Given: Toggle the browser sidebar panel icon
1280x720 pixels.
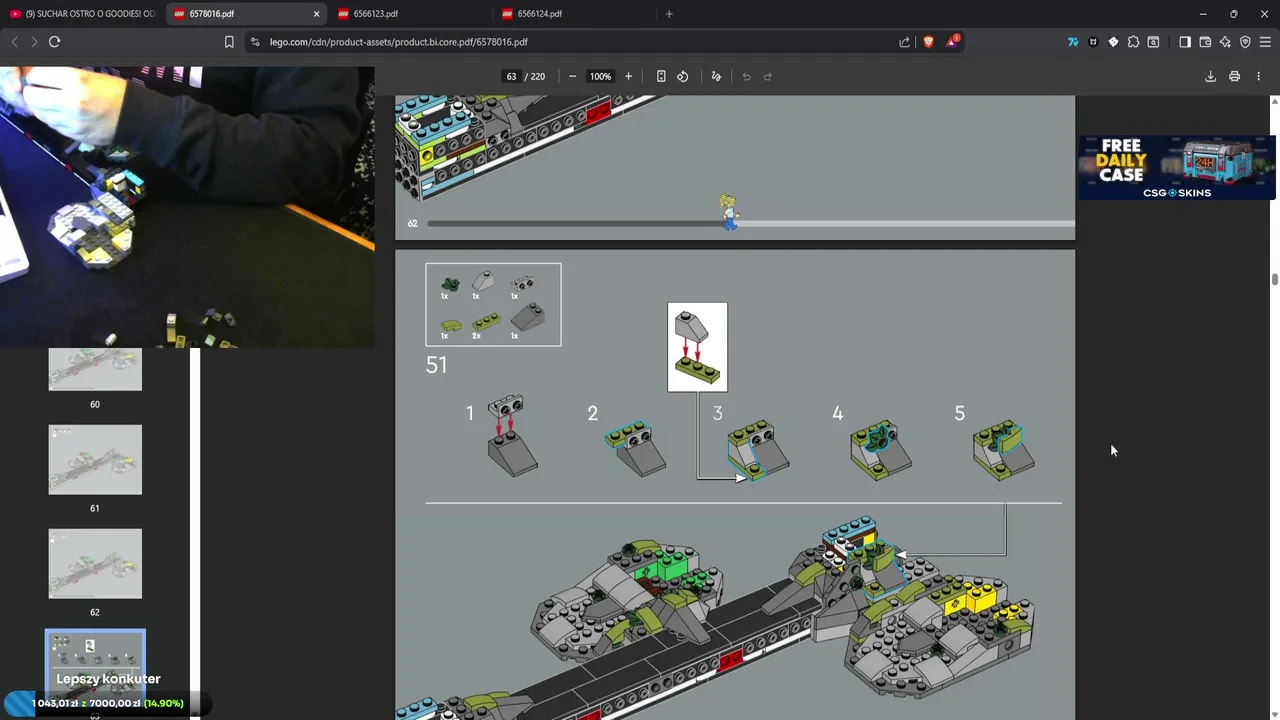Looking at the screenshot, I should pos(1185,42).
